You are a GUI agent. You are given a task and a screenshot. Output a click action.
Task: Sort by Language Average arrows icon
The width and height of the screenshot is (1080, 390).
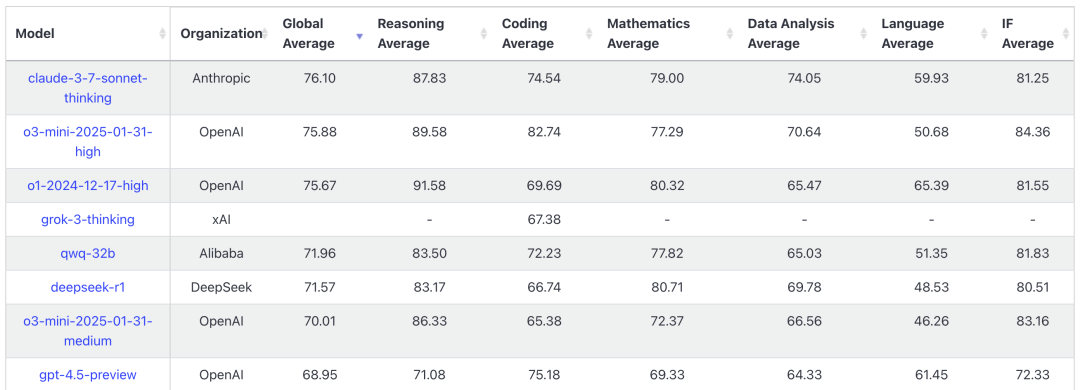(984, 33)
